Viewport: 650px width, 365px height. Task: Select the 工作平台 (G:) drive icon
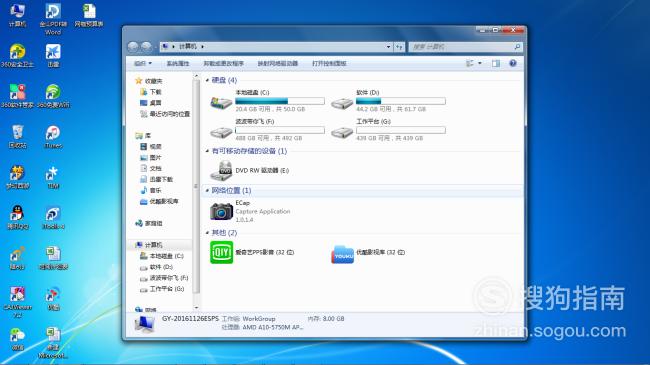342,132
